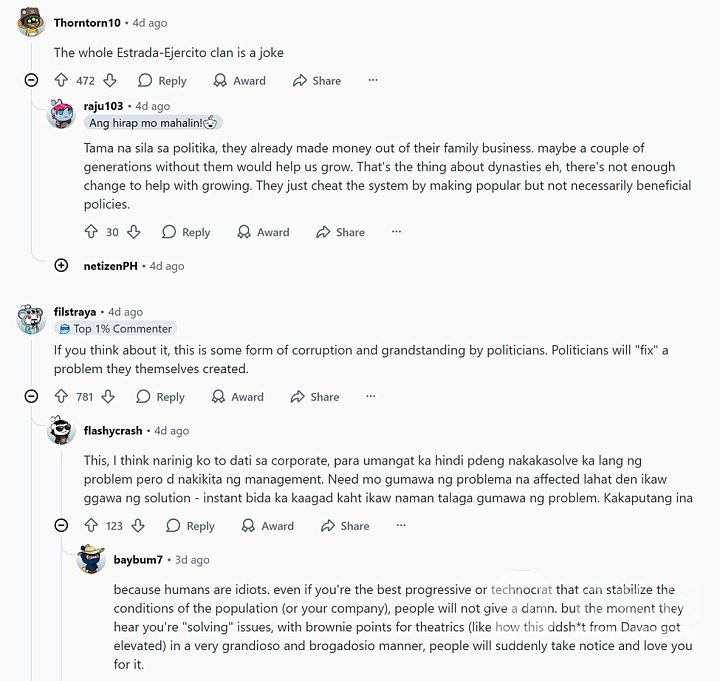Downvote filstraya's comment with 781 points
The width and height of the screenshot is (720, 681).
pos(110,397)
